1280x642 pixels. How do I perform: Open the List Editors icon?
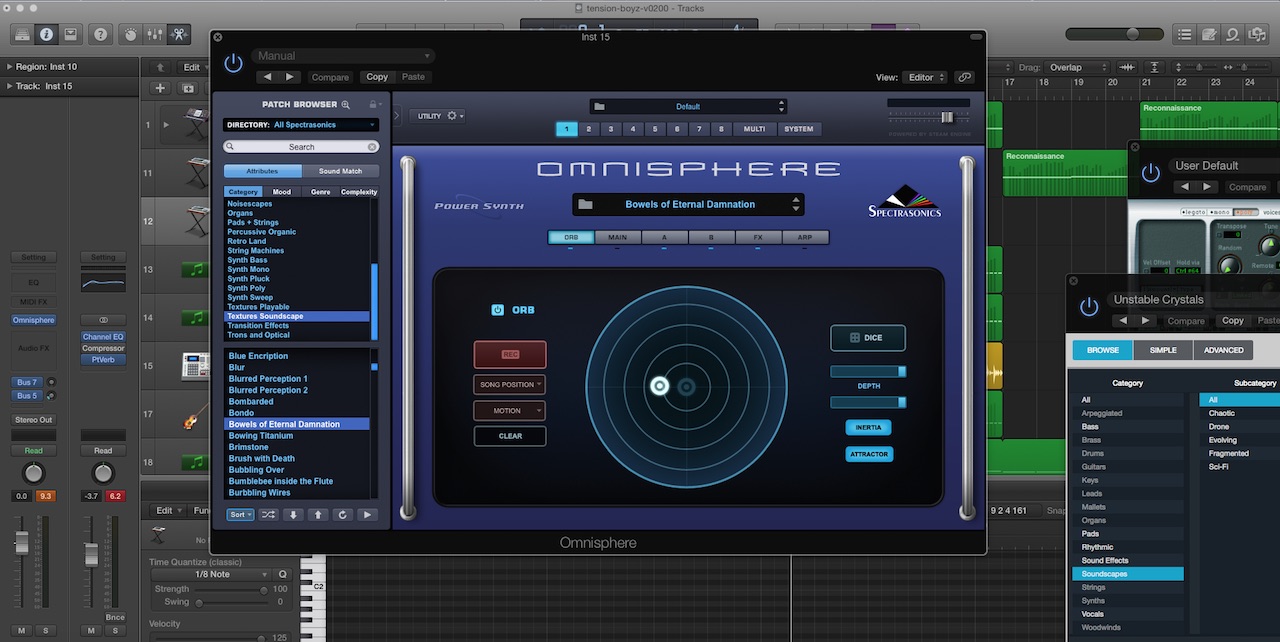tap(1185, 34)
